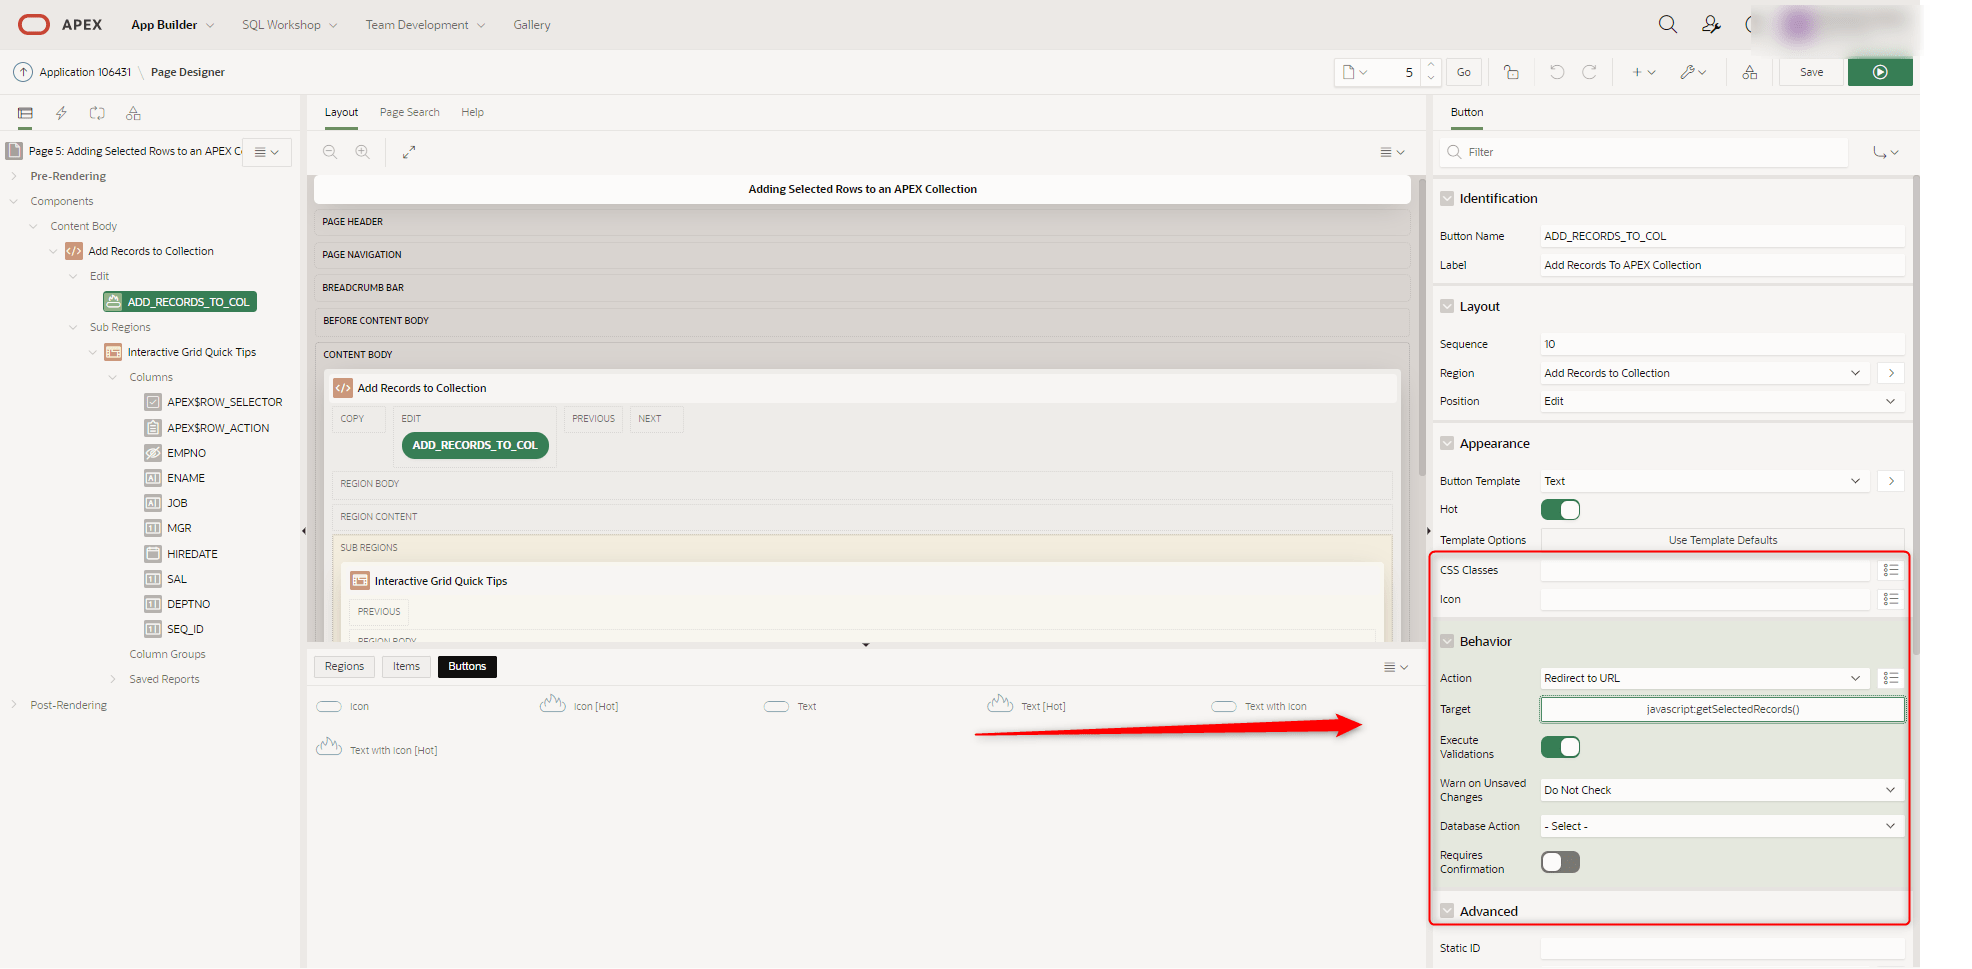
Task: Toggle the Execute Validations switch
Action: [x=1560, y=747]
